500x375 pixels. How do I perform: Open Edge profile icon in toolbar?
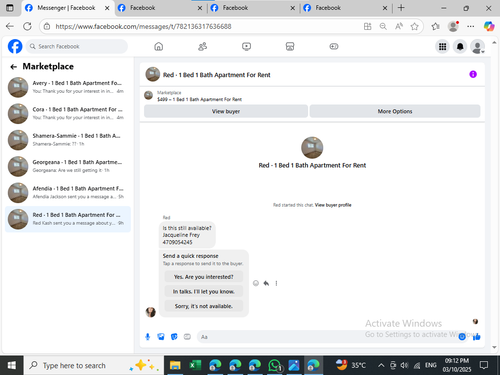(453, 26)
